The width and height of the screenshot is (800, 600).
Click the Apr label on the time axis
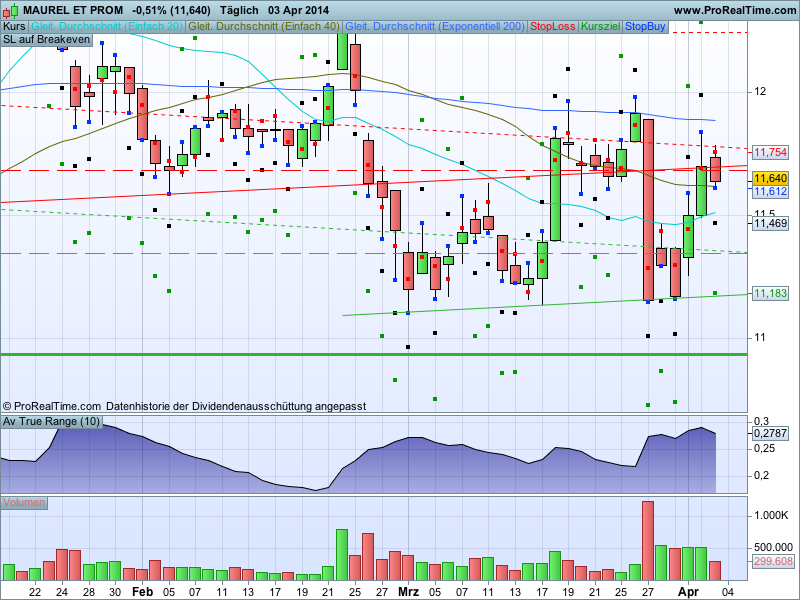[688, 592]
